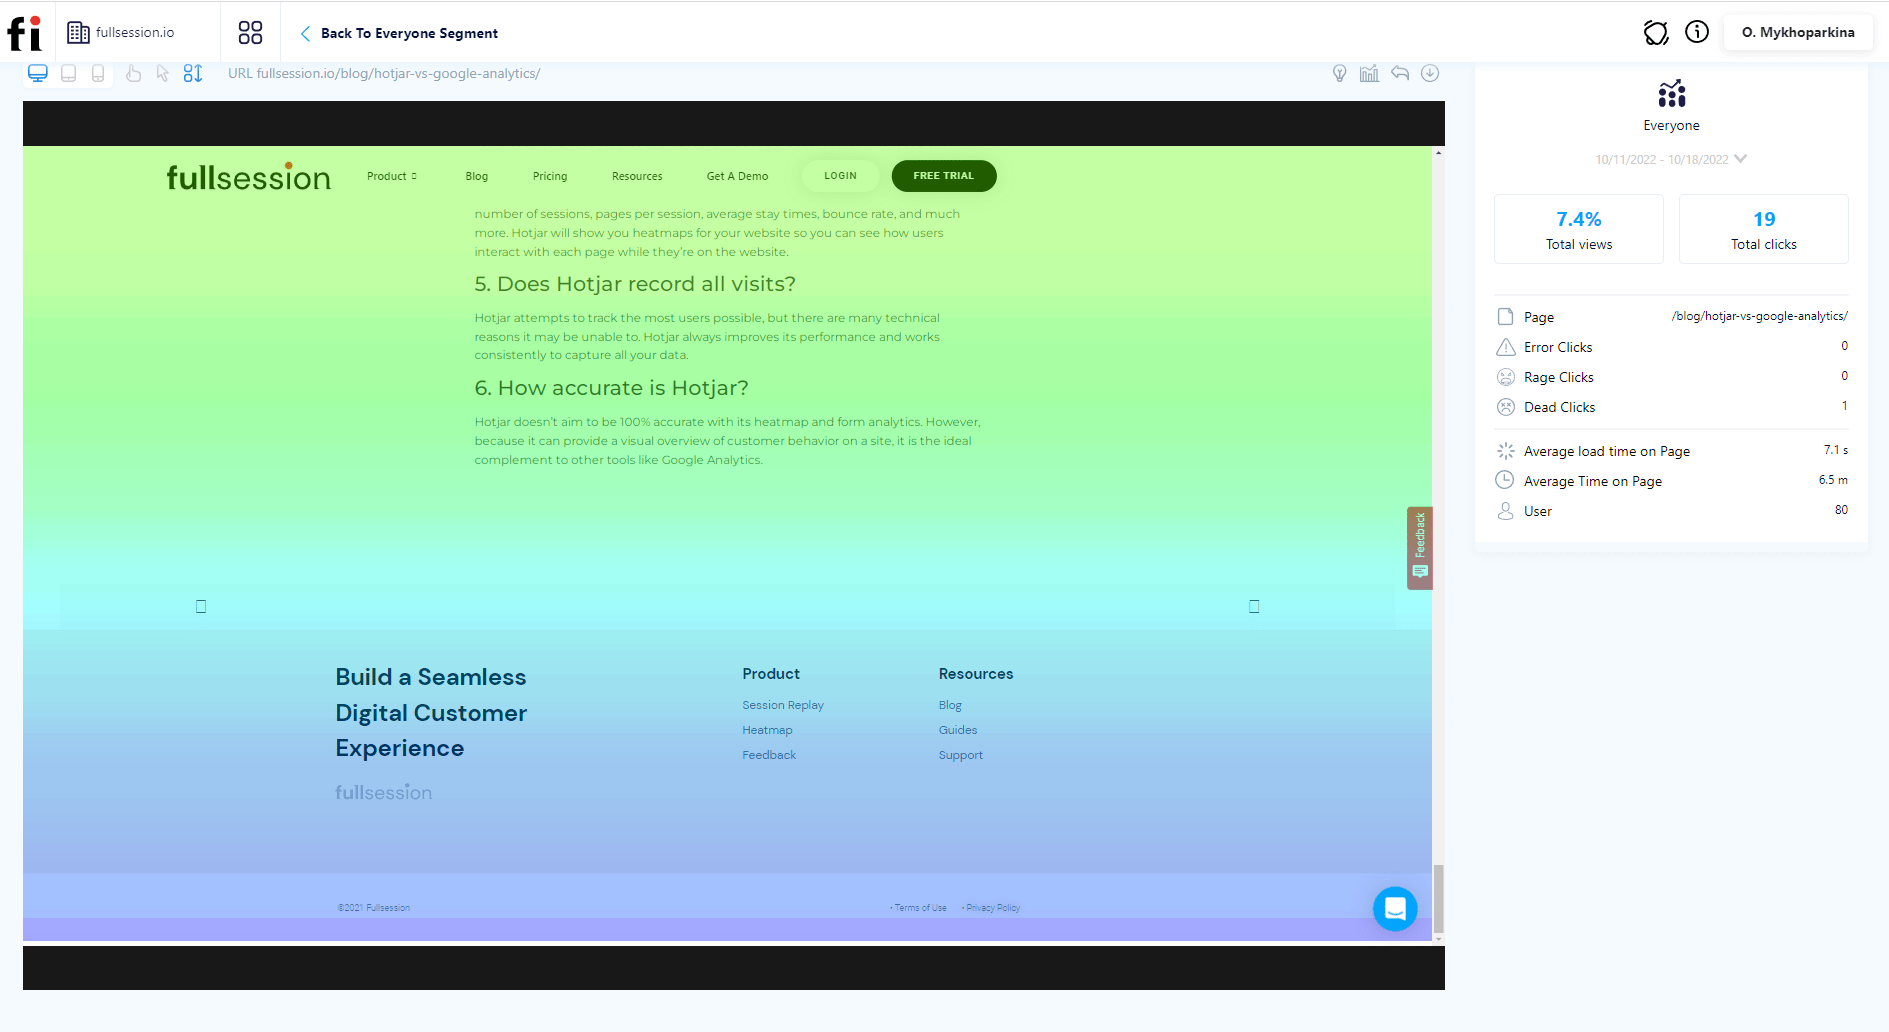The width and height of the screenshot is (1889, 1032).
Task: Click the Error Clicks label
Action: pos(1558,347)
